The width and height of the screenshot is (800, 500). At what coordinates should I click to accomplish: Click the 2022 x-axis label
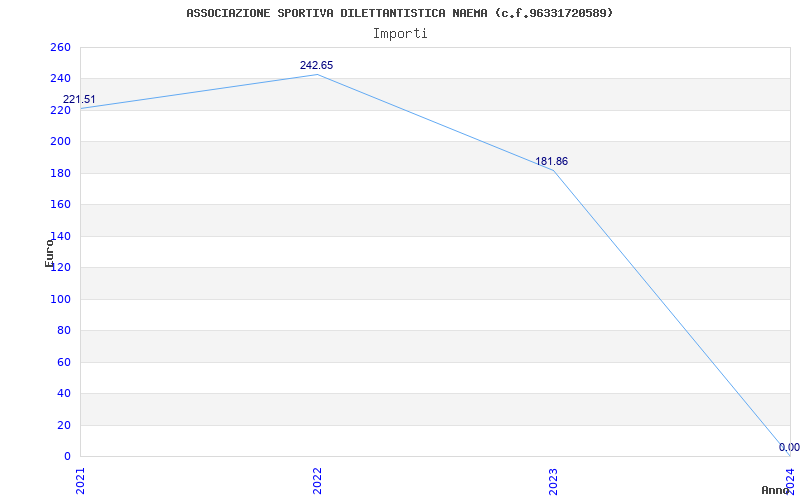pyautogui.click(x=317, y=481)
